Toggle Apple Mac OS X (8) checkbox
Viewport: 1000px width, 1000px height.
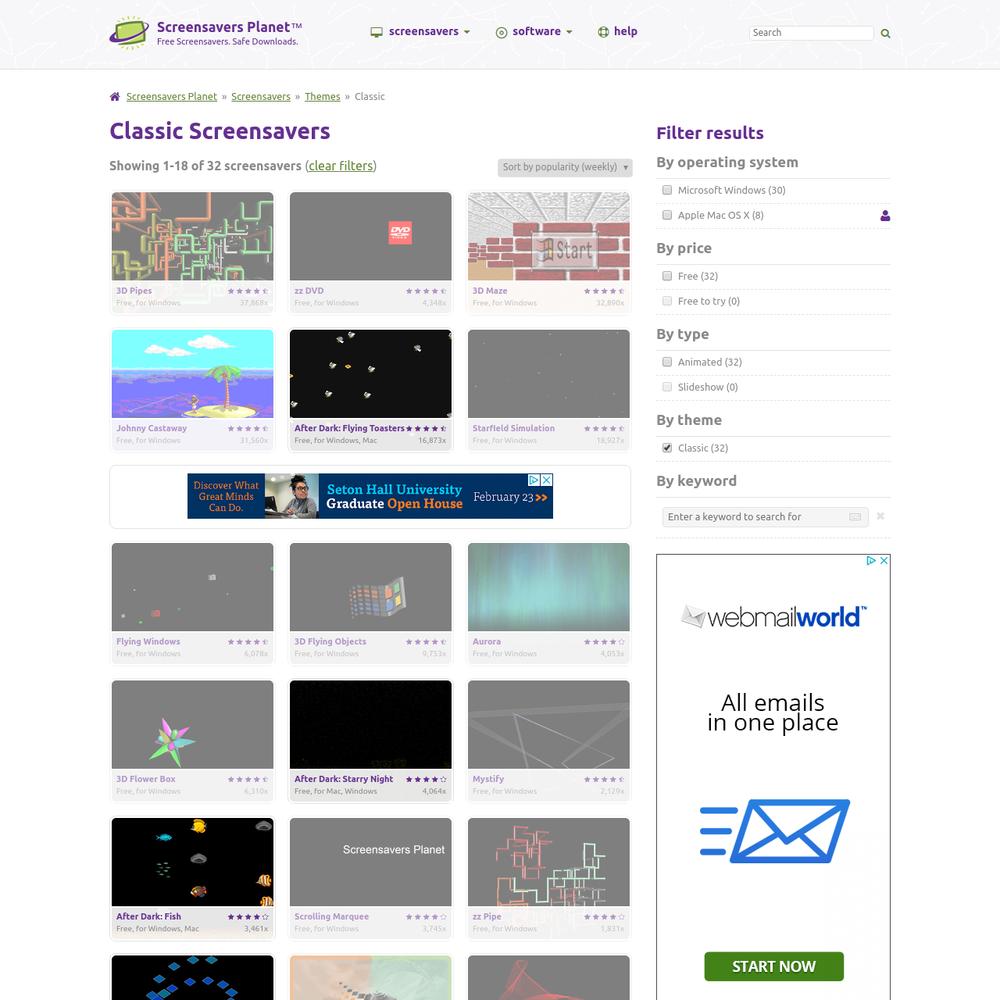pyautogui.click(x=667, y=215)
